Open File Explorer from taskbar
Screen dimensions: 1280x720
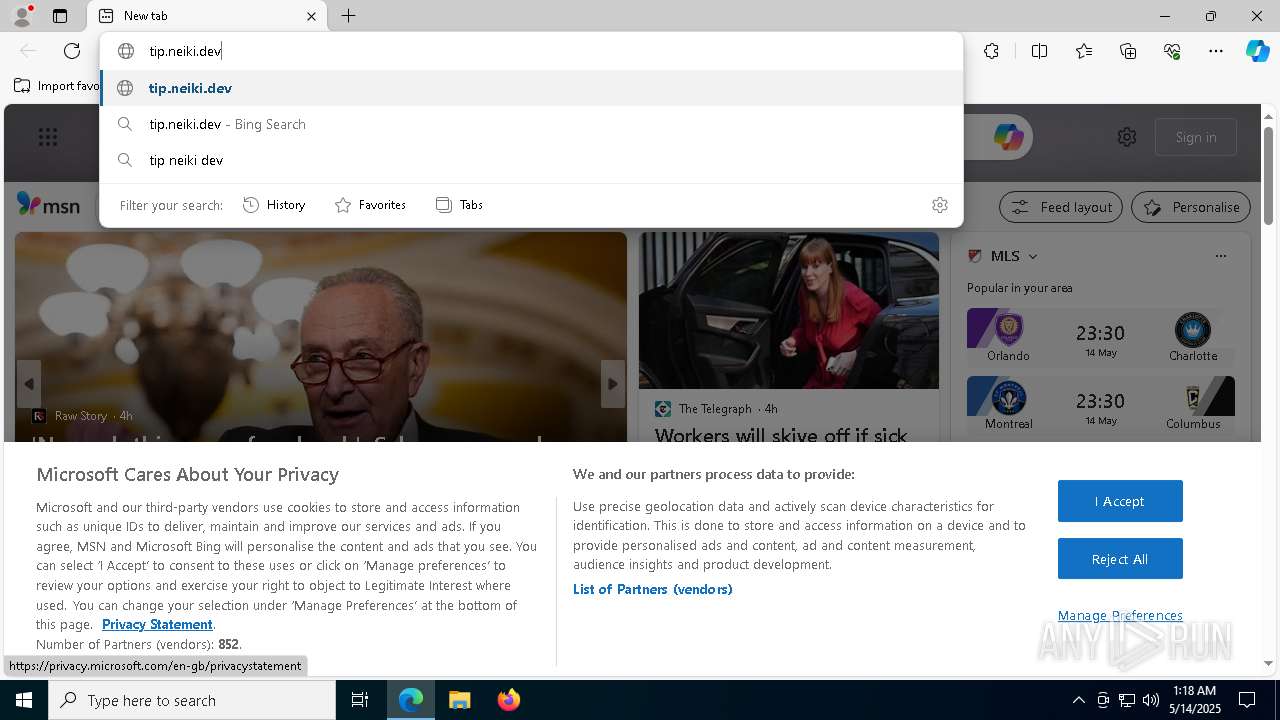[x=459, y=700]
